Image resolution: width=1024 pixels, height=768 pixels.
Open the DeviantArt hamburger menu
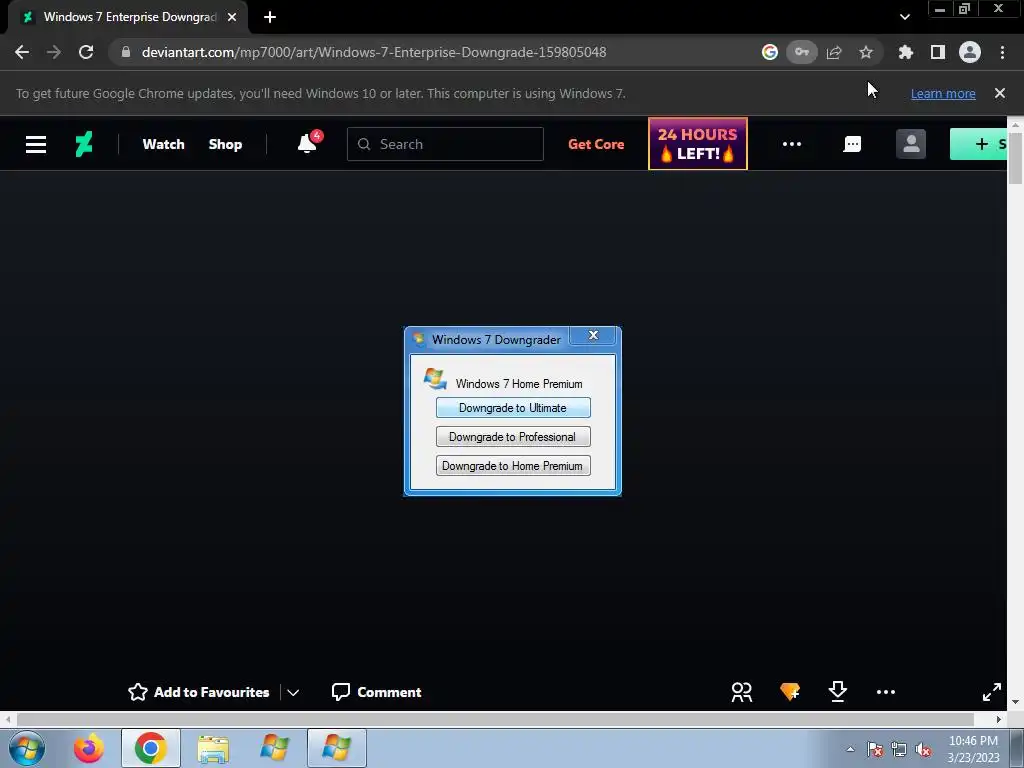[x=36, y=144]
